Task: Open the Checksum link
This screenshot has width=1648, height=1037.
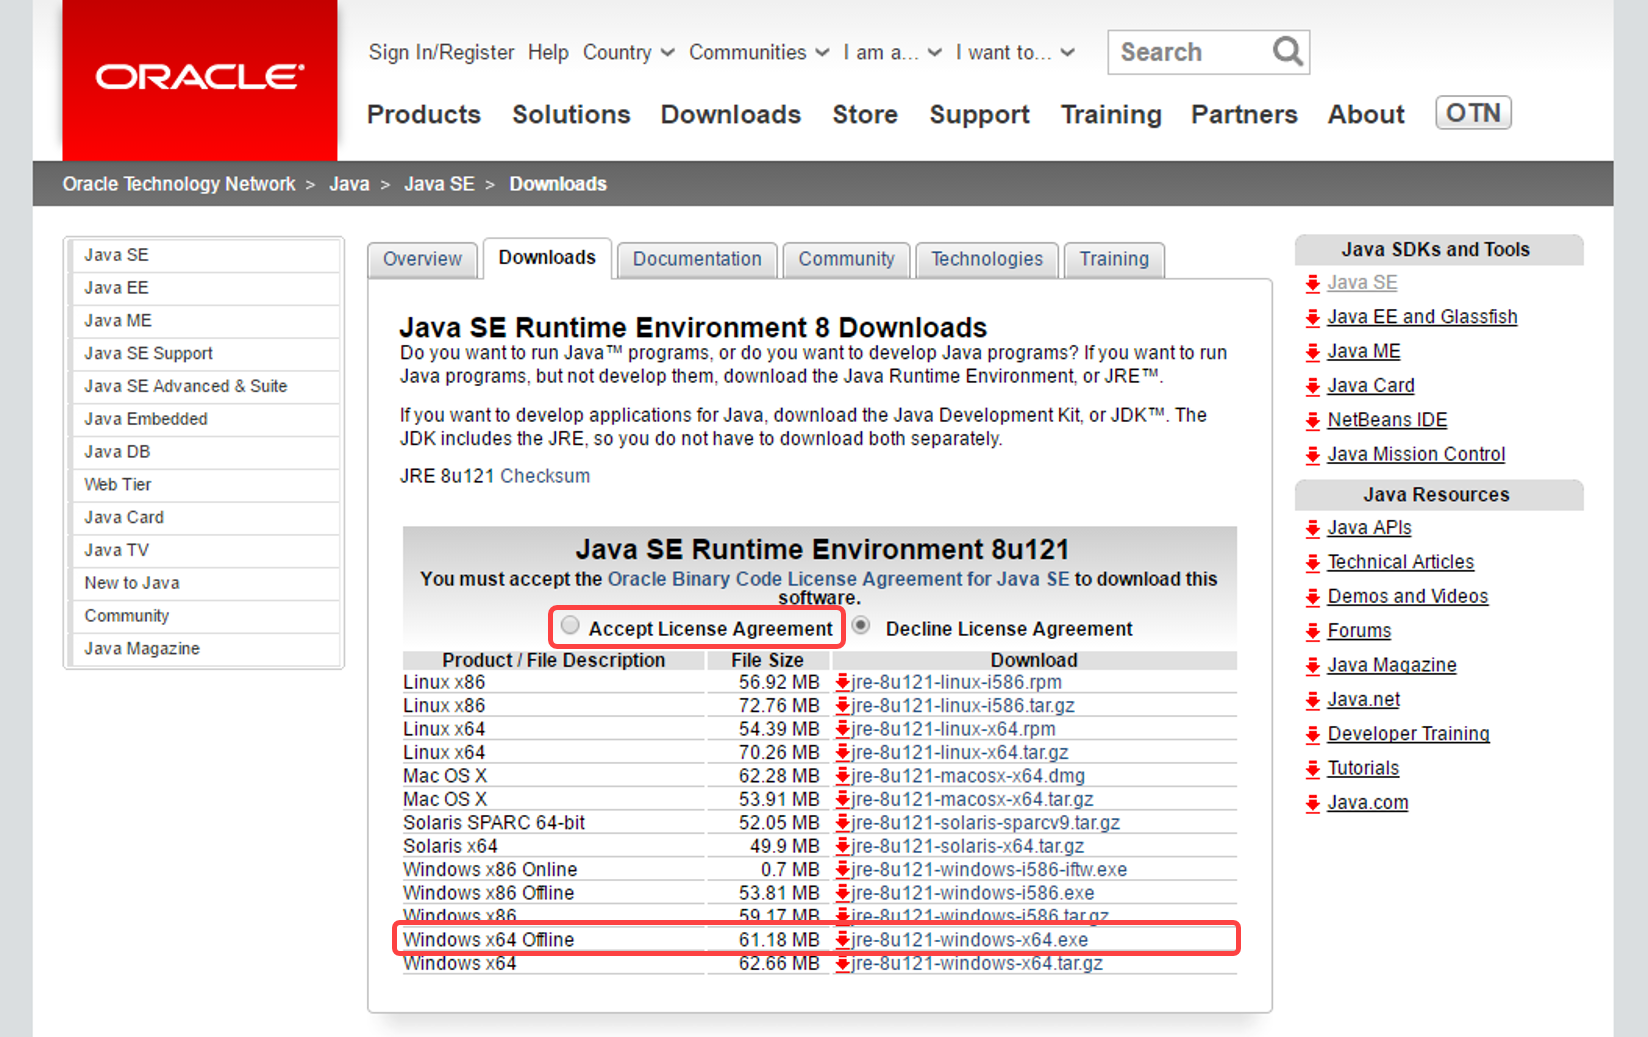Action: click(545, 476)
